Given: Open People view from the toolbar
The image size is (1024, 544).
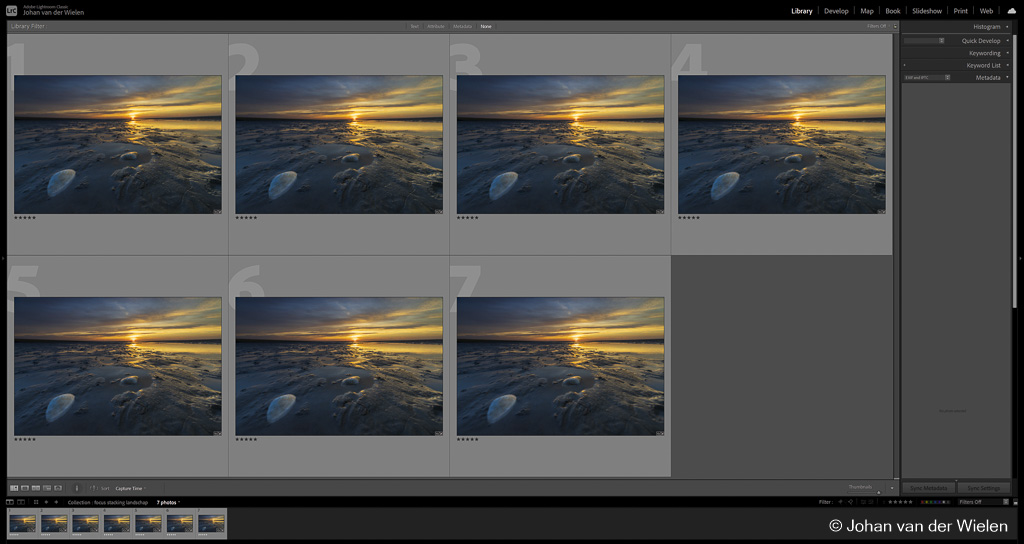Looking at the screenshot, I should (58, 488).
